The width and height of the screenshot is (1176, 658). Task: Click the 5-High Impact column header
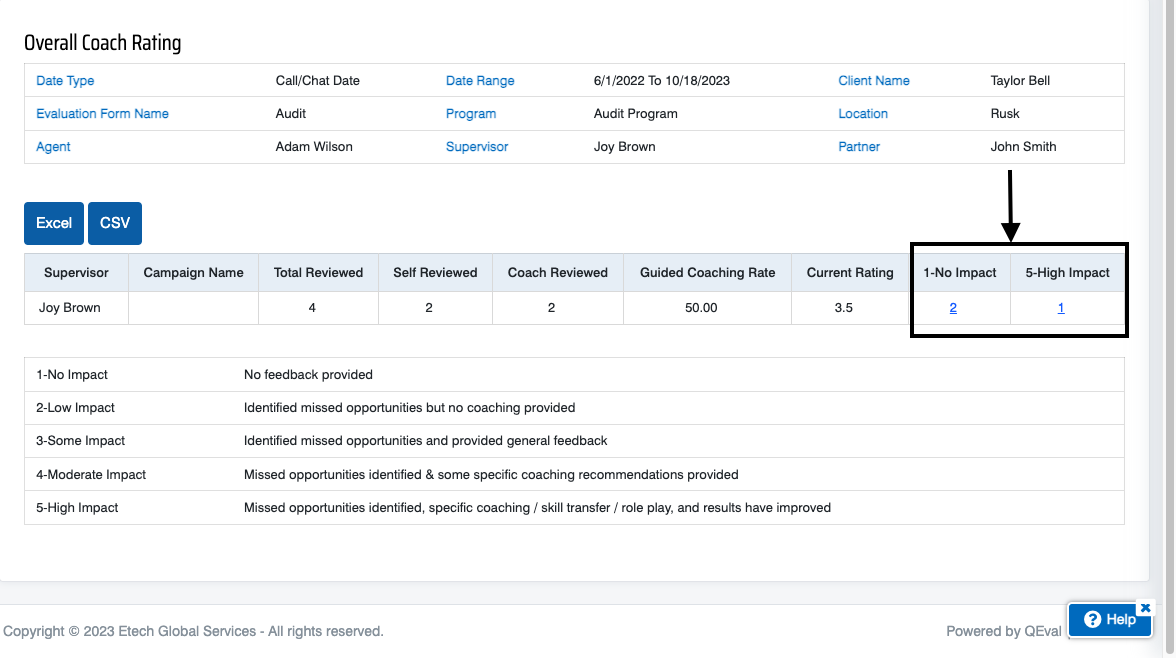pyautogui.click(x=1067, y=272)
